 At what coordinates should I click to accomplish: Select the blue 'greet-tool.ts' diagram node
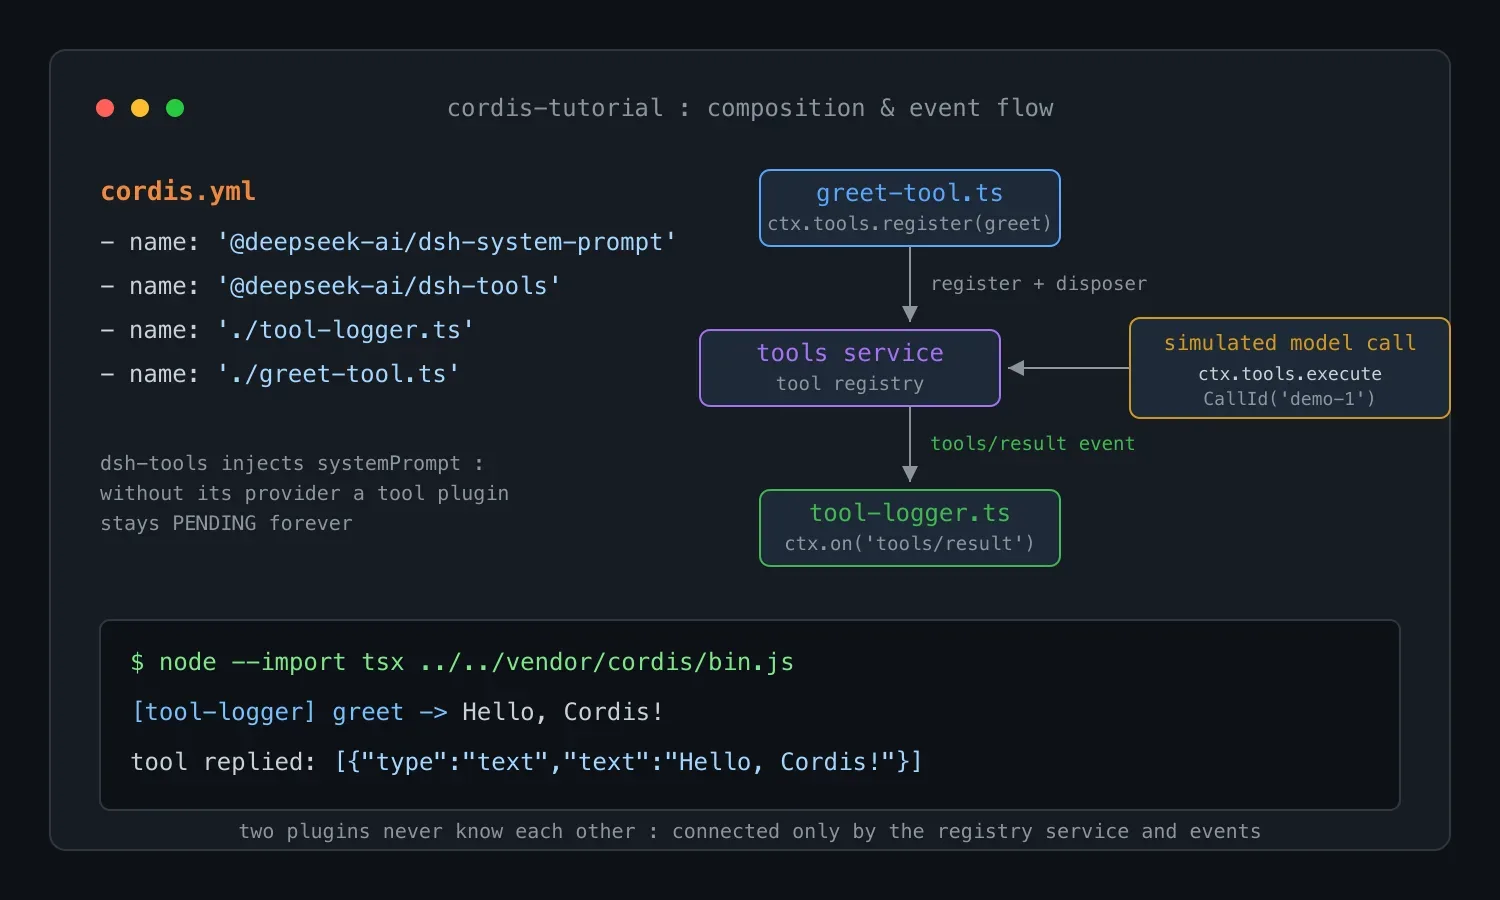[x=910, y=208]
